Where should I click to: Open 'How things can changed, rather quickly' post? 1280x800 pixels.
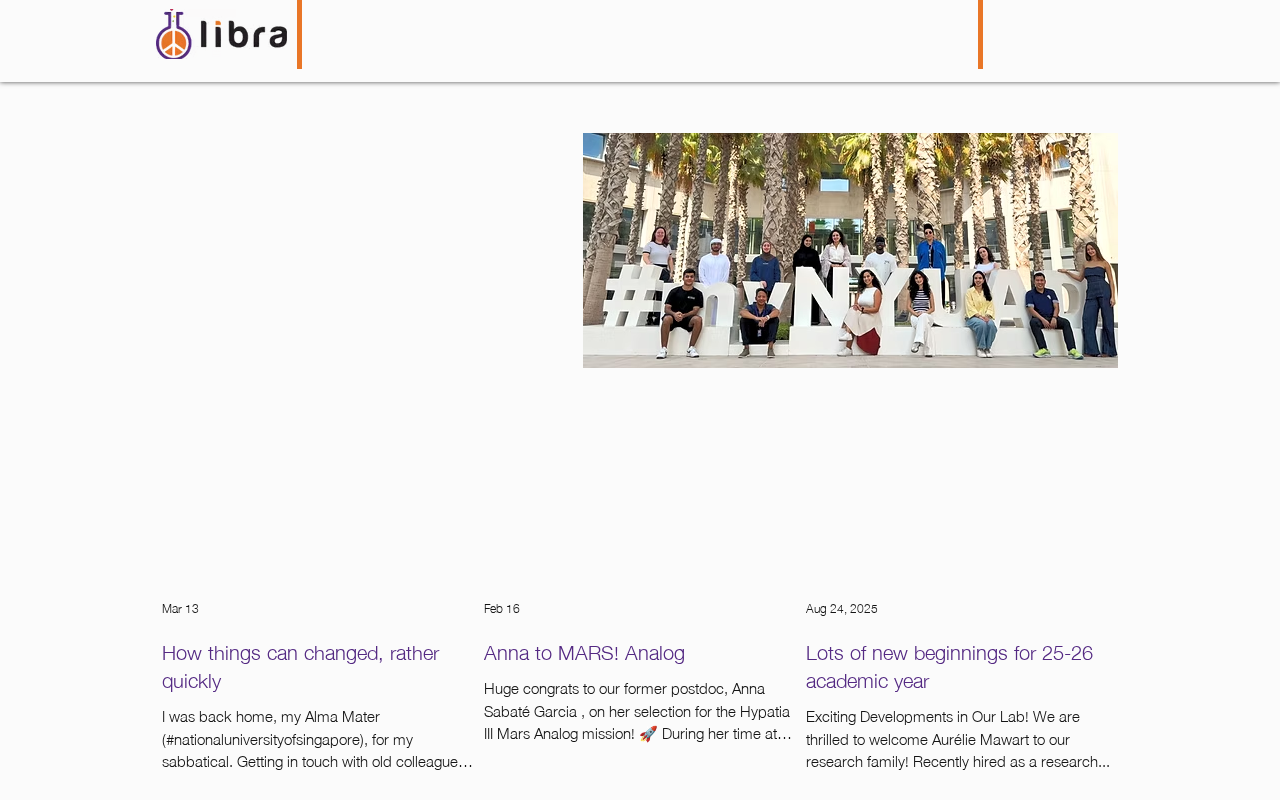coord(300,667)
